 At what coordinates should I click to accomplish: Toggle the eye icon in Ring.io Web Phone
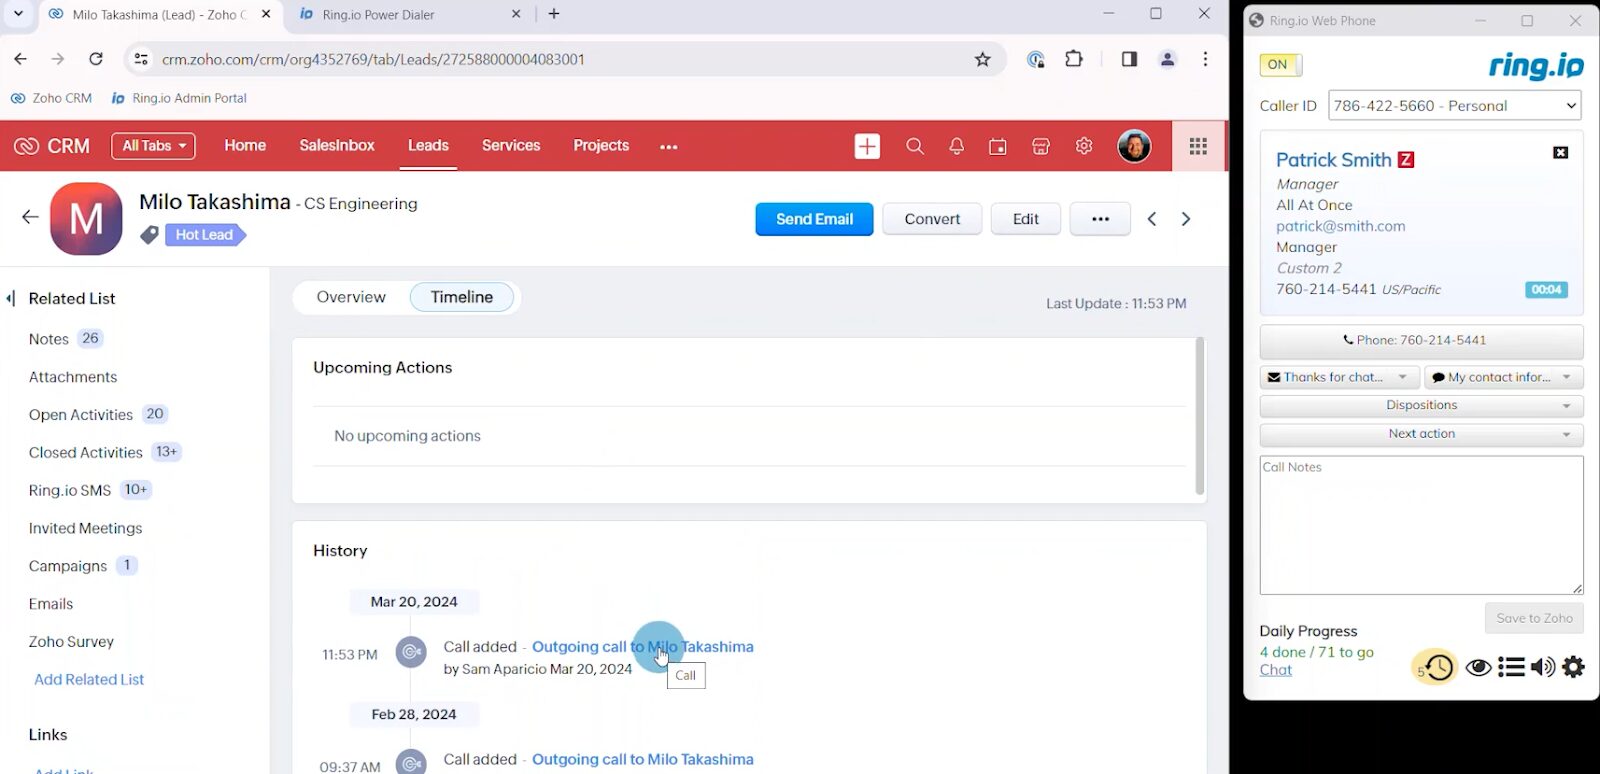pyautogui.click(x=1479, y=667)
